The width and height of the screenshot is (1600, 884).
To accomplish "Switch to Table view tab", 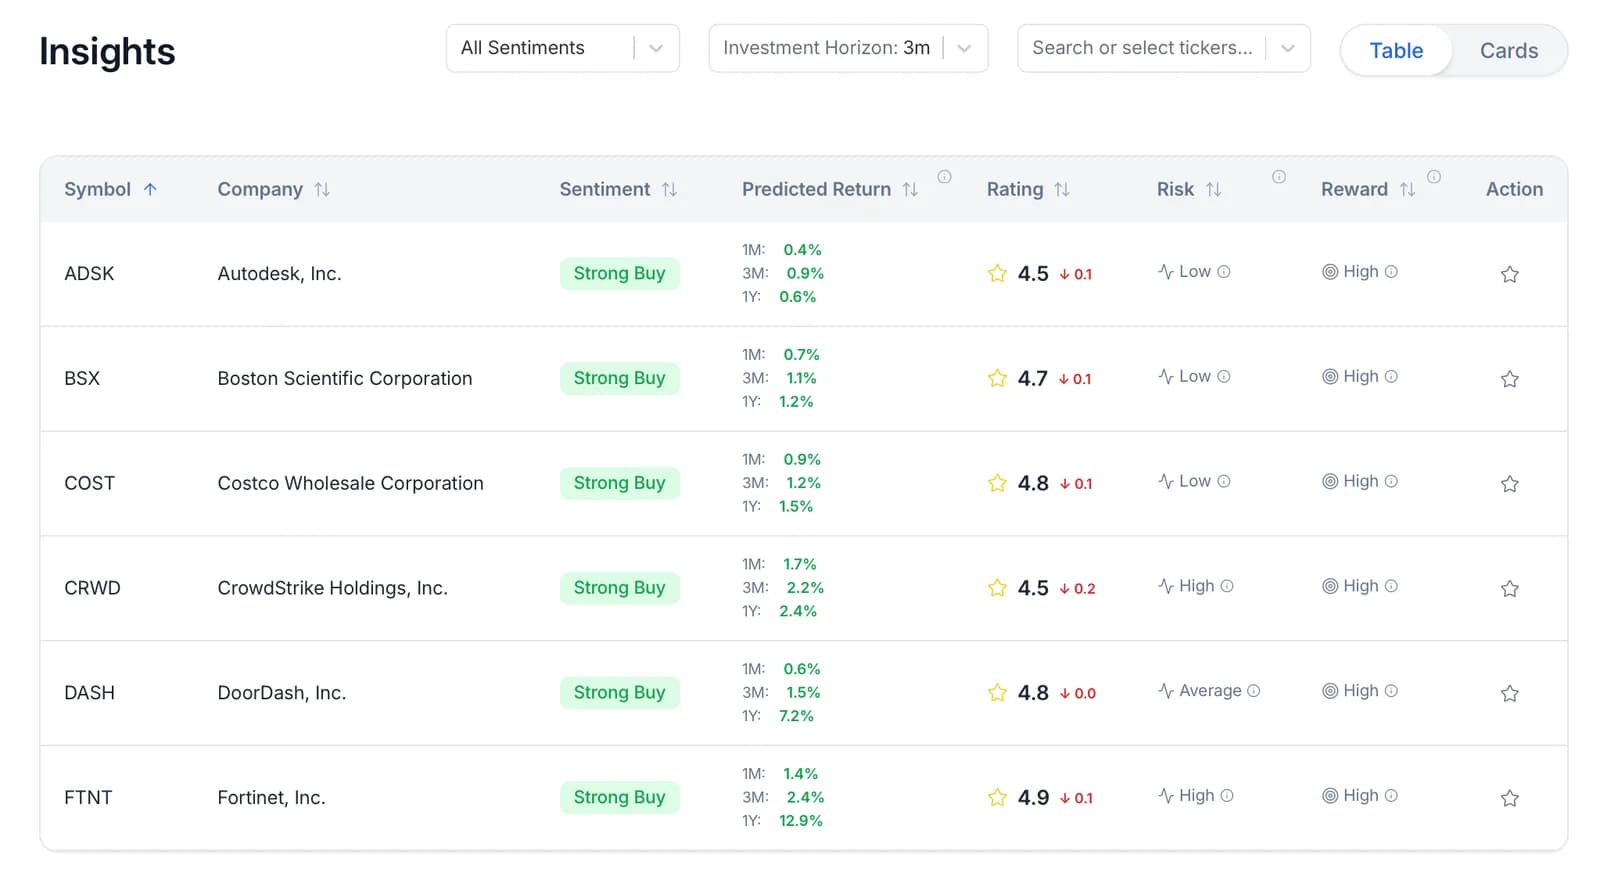I will [x=1396, y=51].
